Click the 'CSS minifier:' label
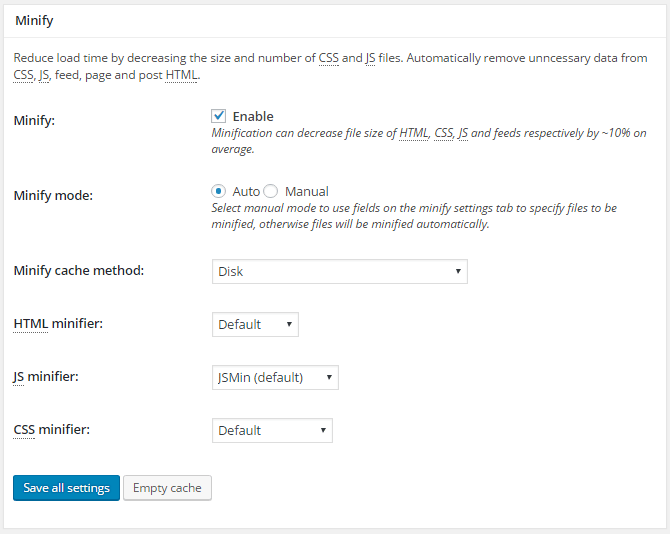This screenshot has width=670, height=534. [52, 429]
